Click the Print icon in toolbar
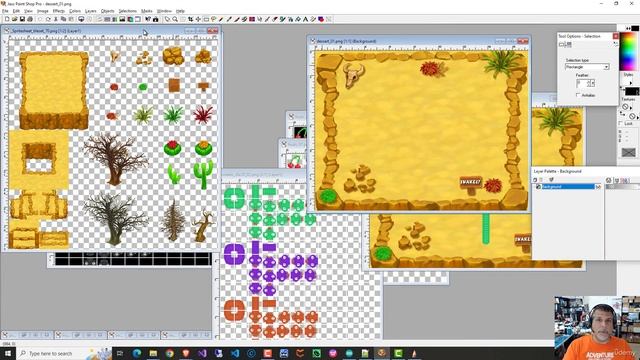The image size is (640, 360). pyautogui.click(x=30, y=19)
